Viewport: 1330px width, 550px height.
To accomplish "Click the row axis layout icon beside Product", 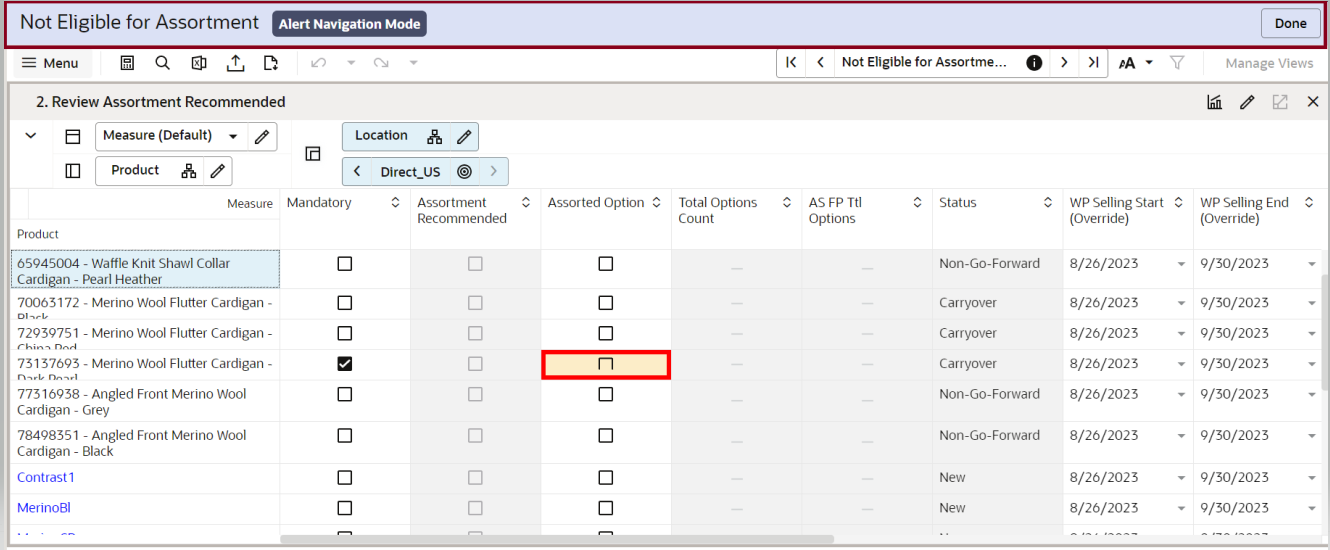I will 73,171.
